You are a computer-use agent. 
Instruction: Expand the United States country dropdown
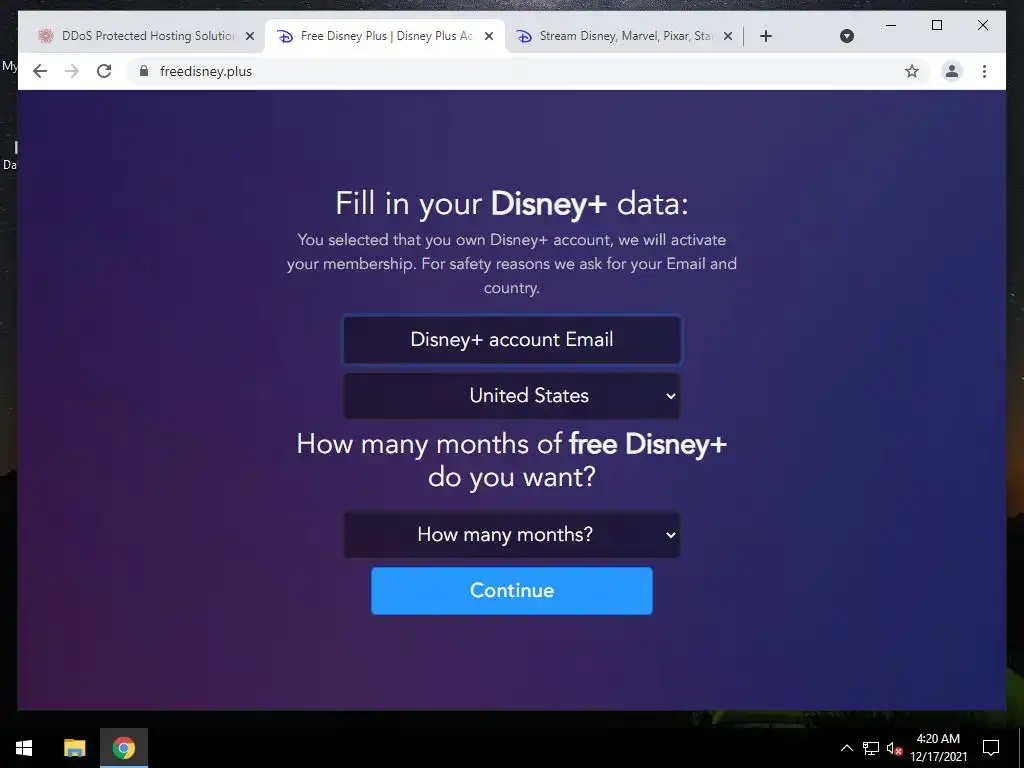(512, 396)
